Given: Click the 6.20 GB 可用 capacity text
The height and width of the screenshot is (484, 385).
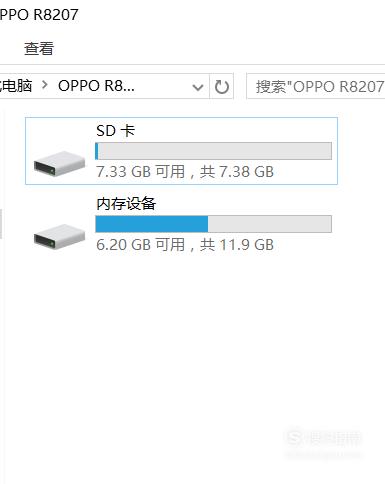Looking at the screenshot, I should pyautogui.click(x=140, y=245).
